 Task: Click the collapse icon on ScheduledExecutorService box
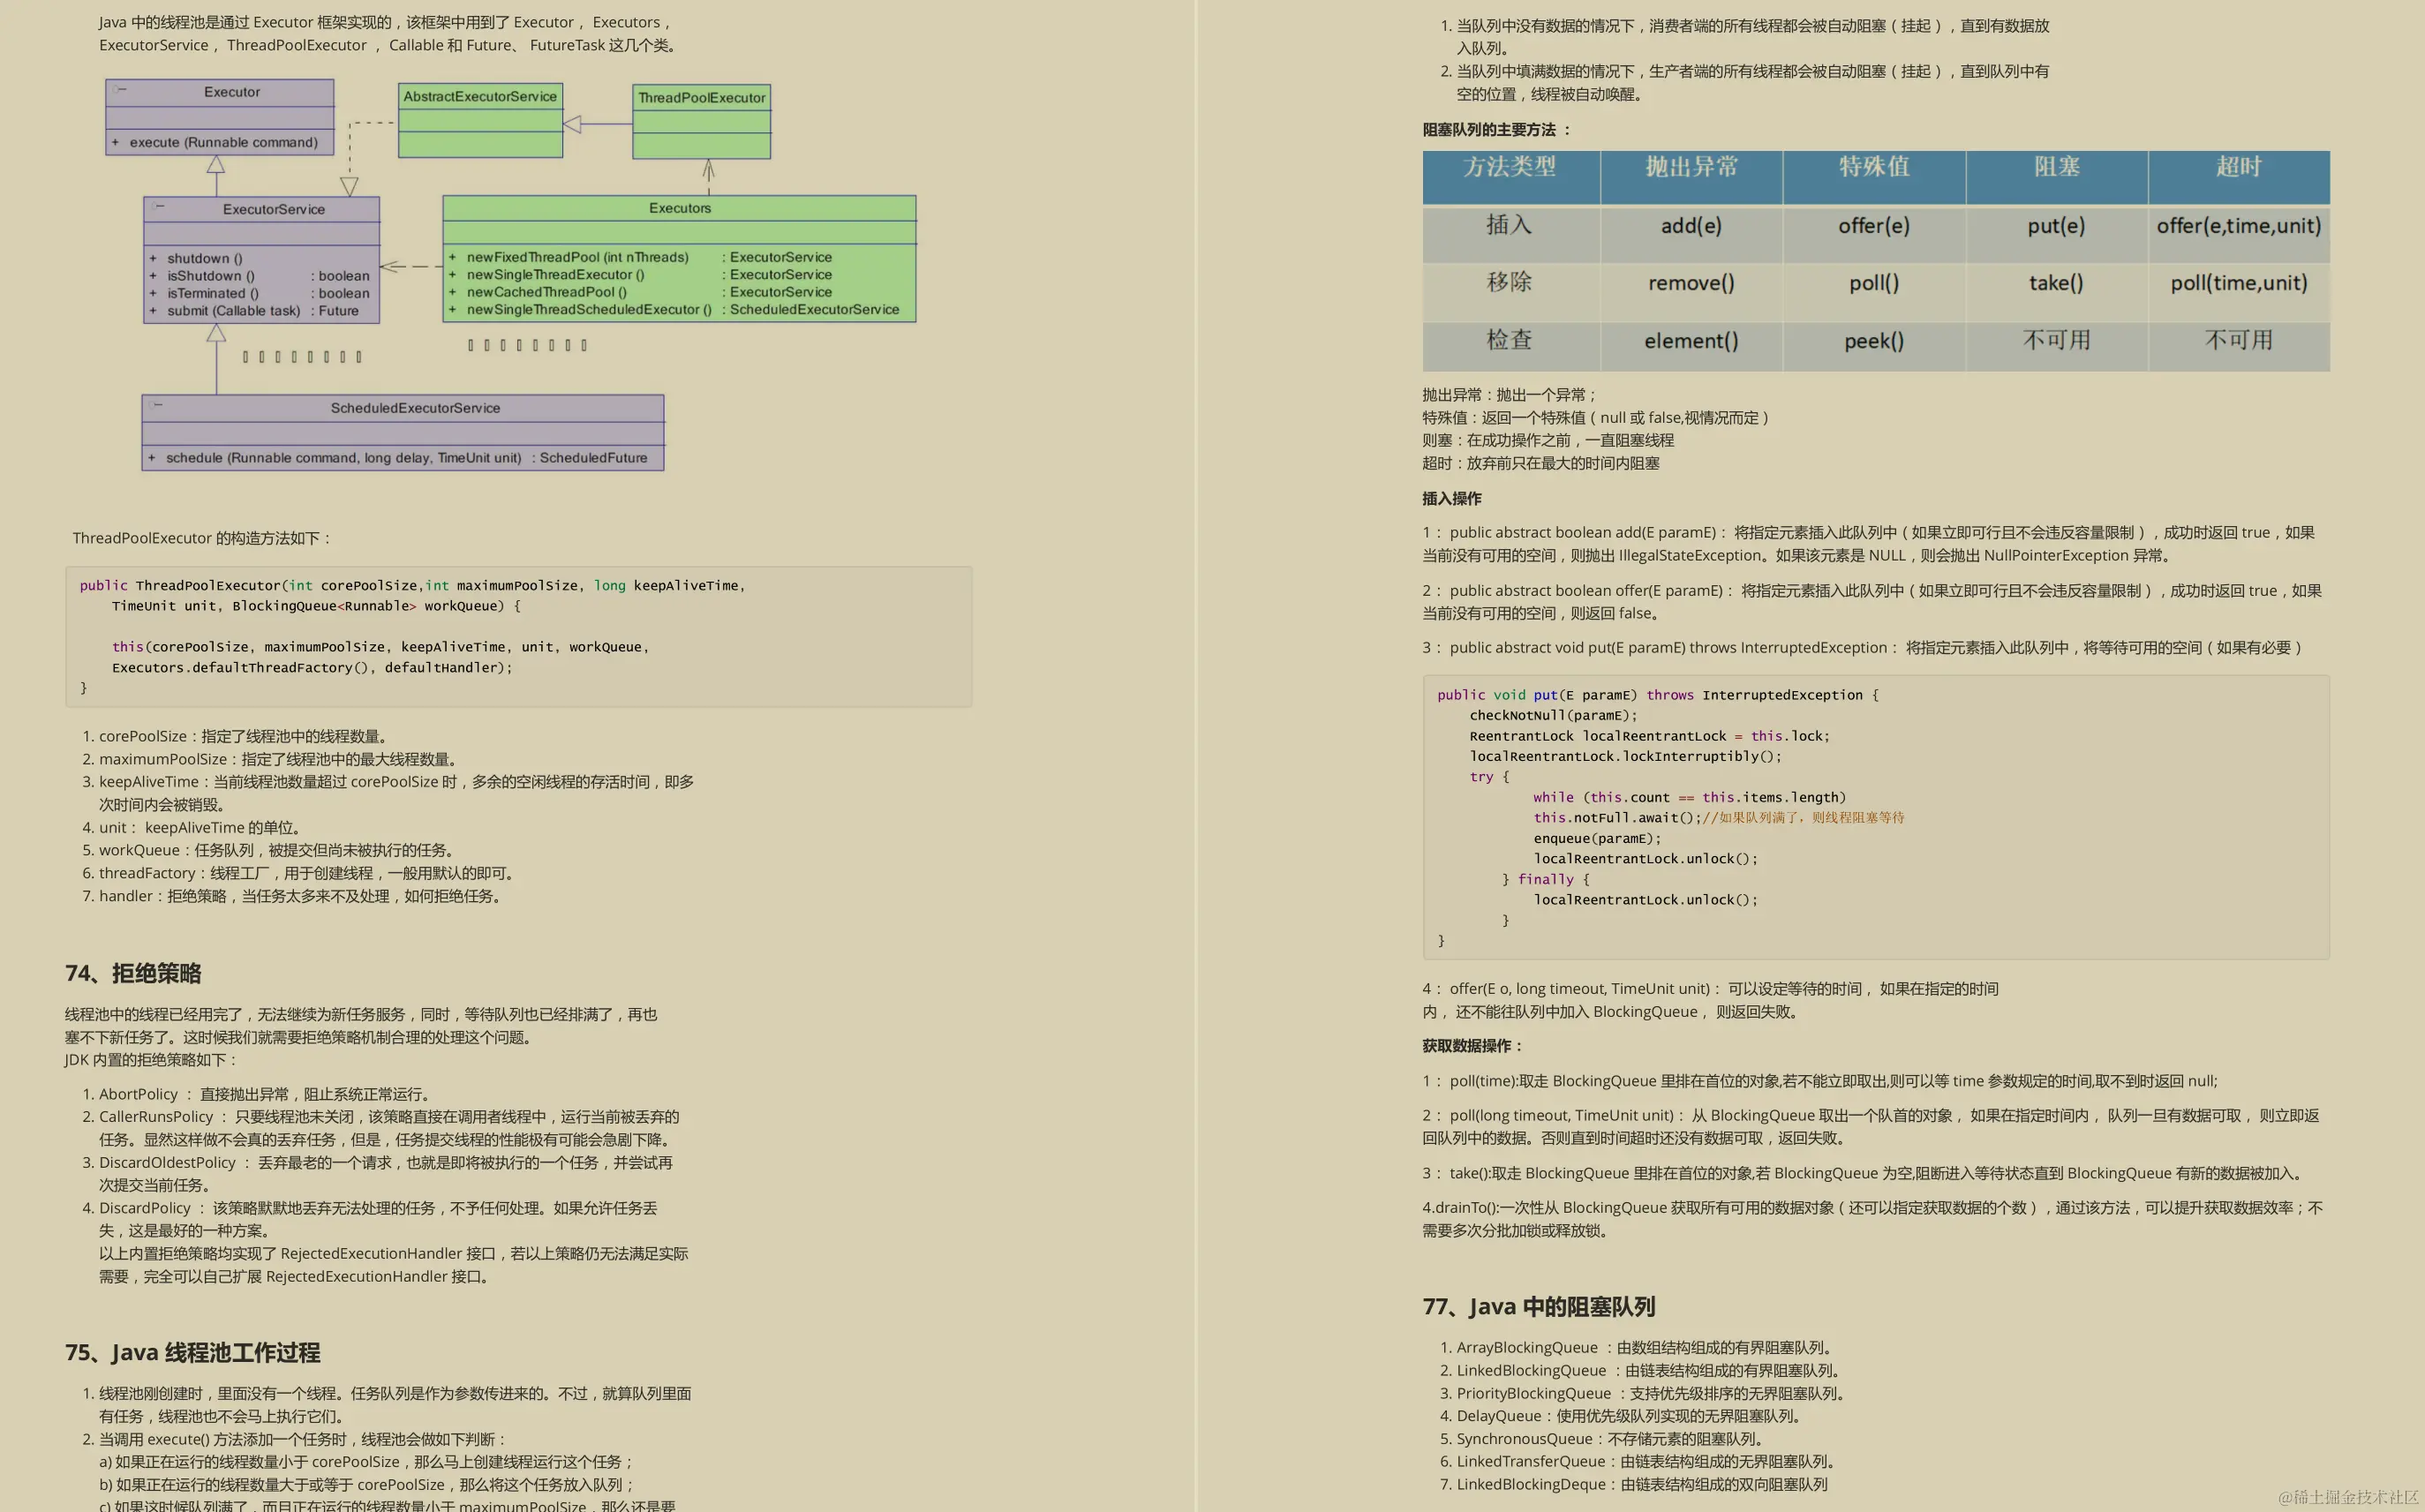(x=157, y=405)
